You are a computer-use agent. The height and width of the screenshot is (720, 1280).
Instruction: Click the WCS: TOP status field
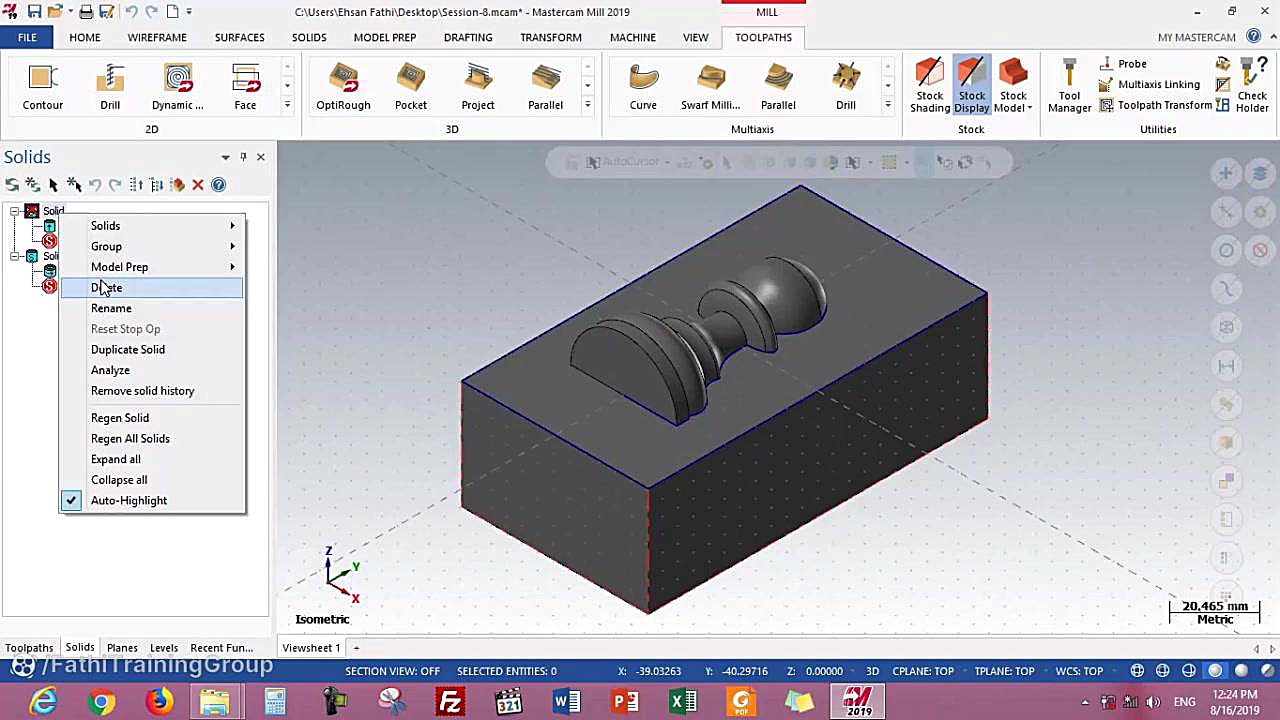tap(1079, 671)
